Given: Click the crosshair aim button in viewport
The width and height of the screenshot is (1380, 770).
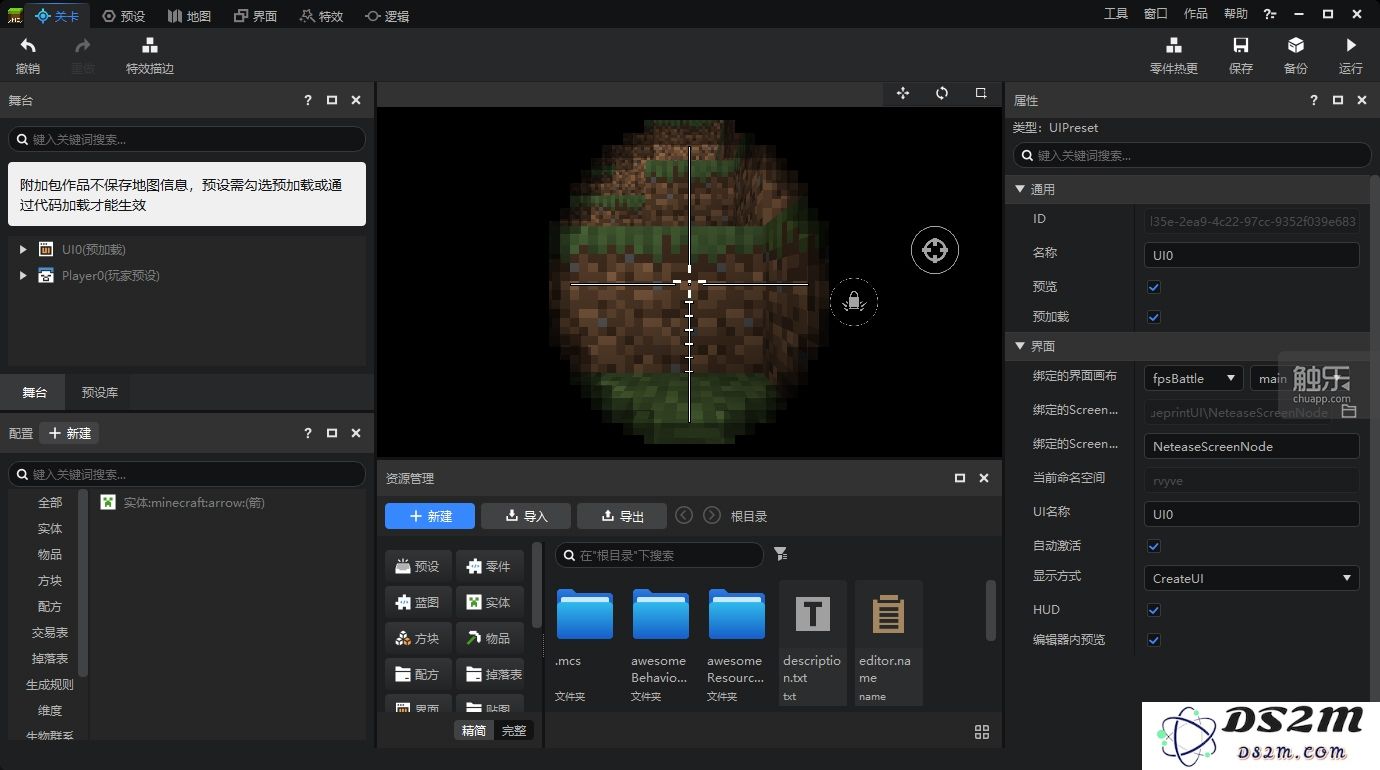Looking at the screenshot, I should click(935, 250).
